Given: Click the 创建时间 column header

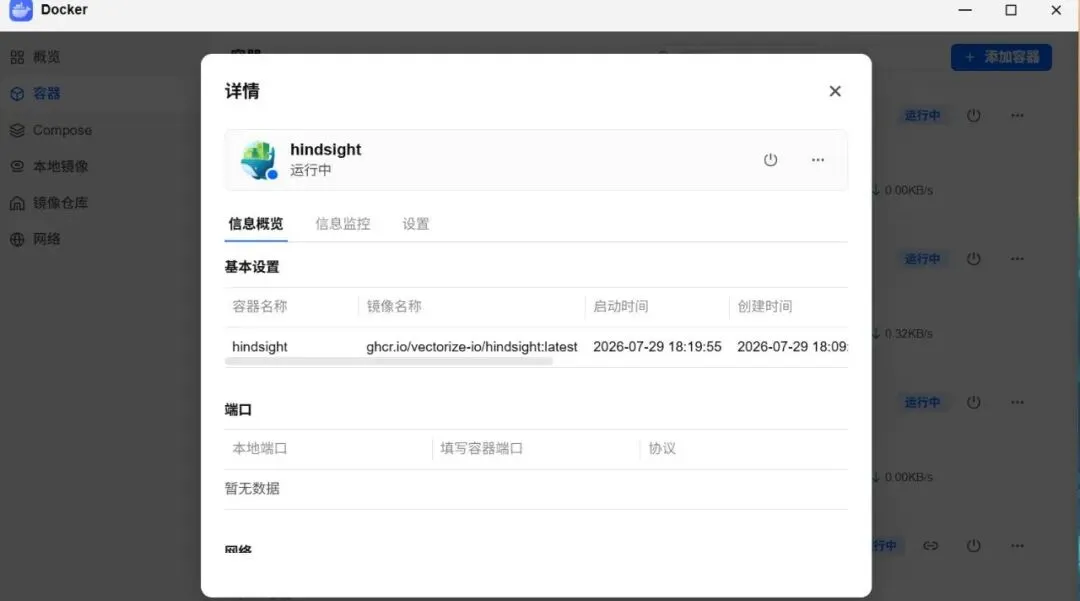Looking at the screenshot, I should (765, 306).
